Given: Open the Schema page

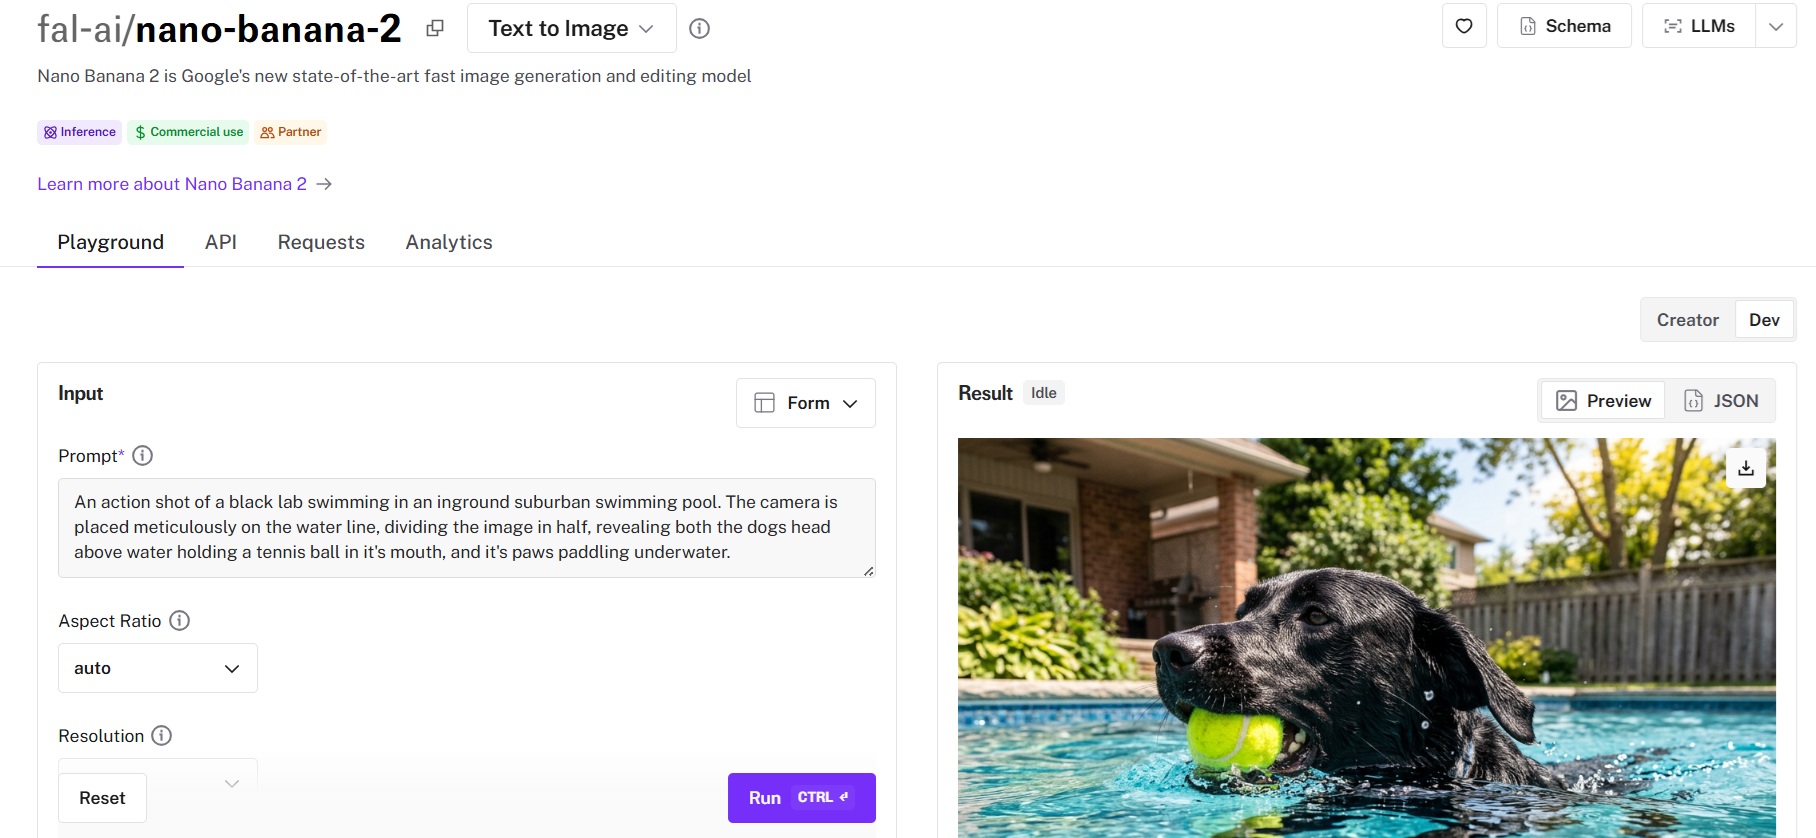Looking at the screenshot, I should click(1564, 26).
